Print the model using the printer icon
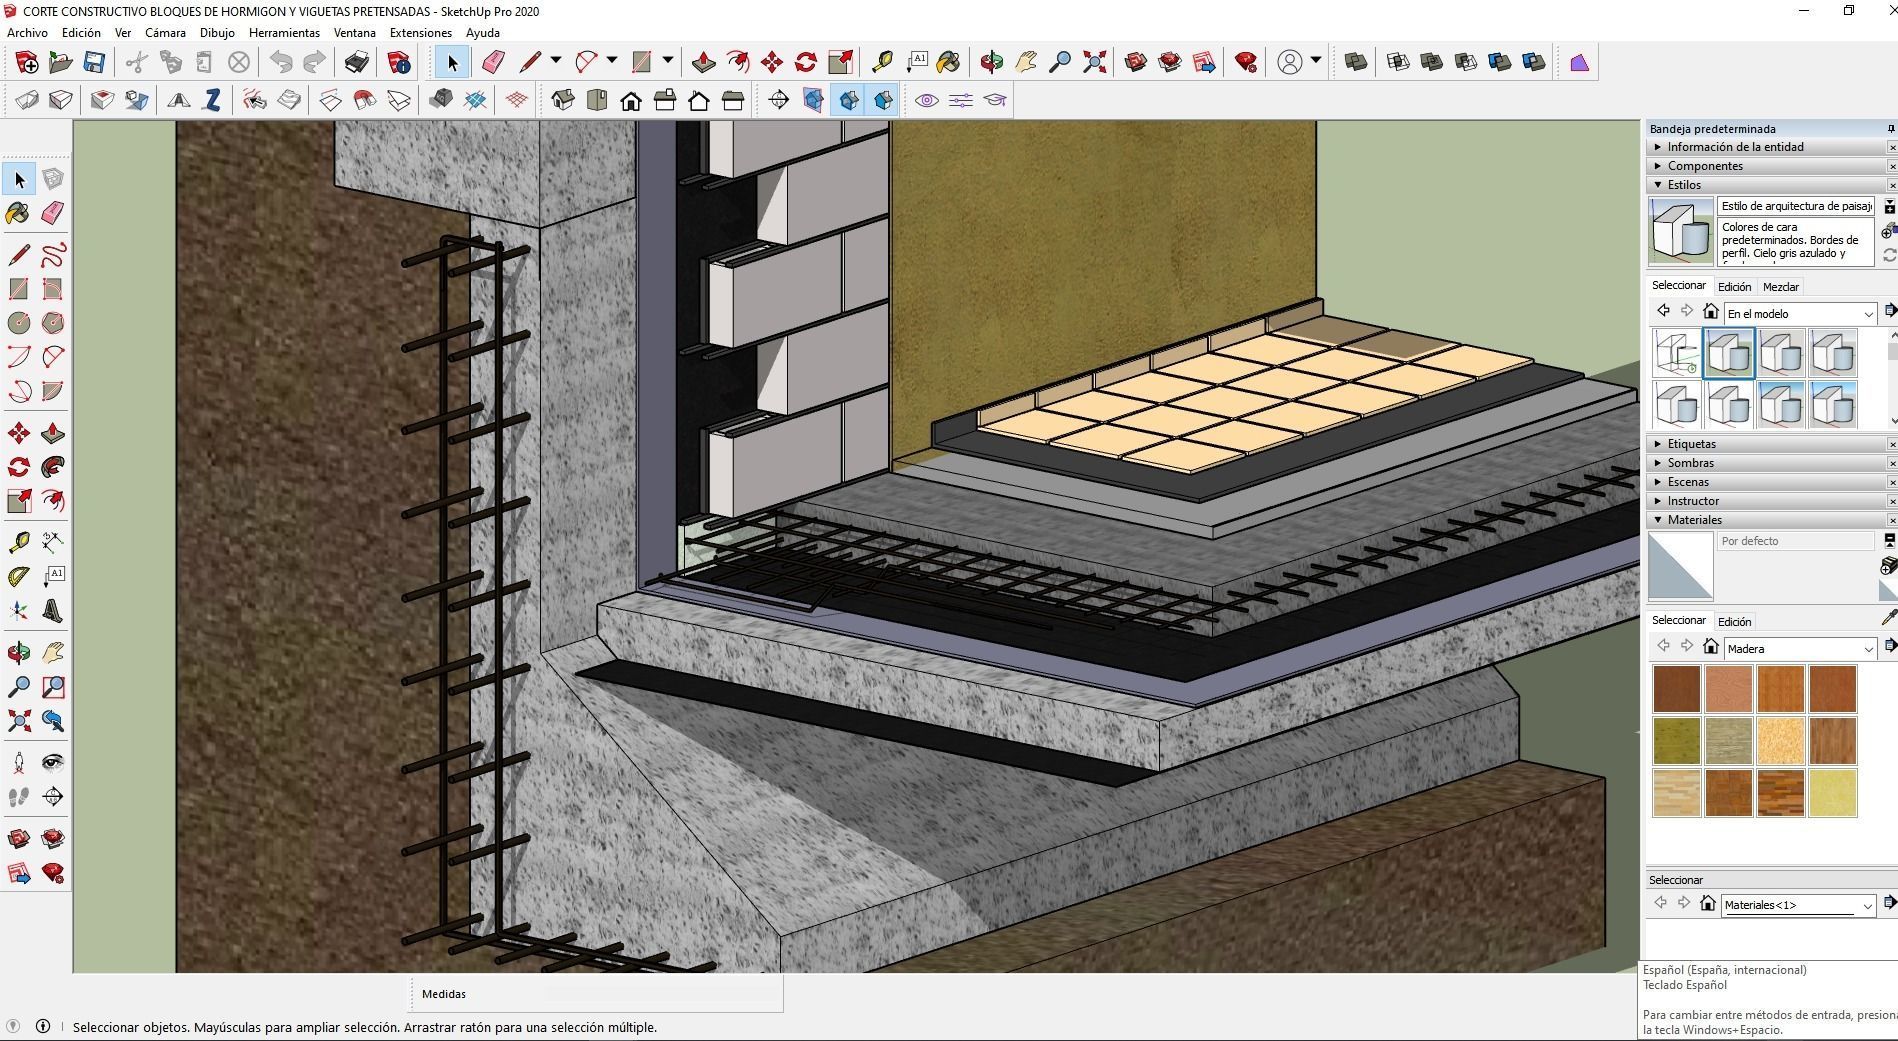Screen dimensions: 1898x1041 pyautogui.click(x=356, y=62)
